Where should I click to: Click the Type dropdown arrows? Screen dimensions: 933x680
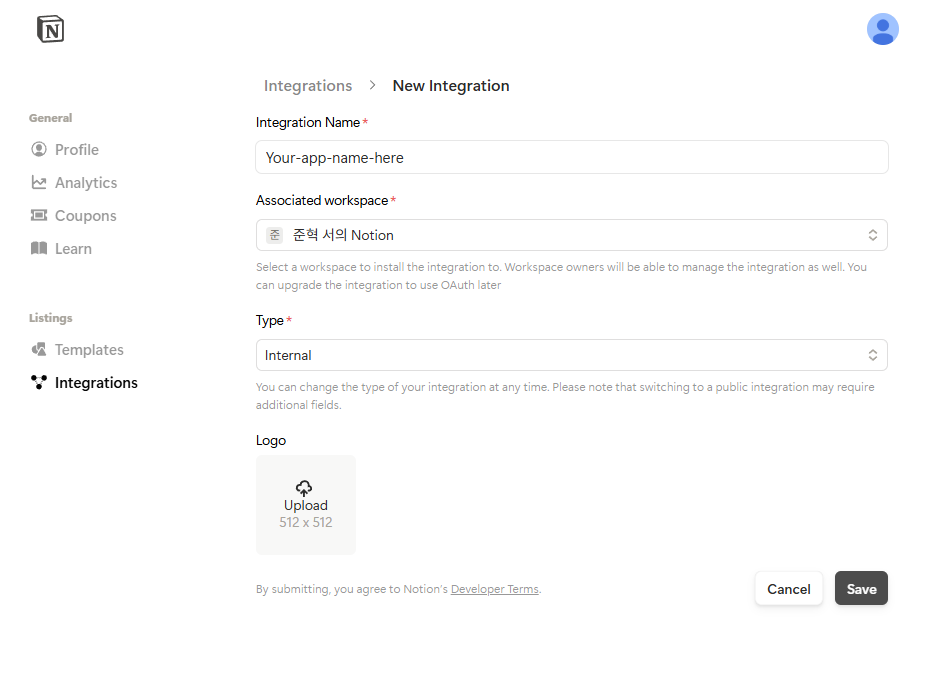872,355
